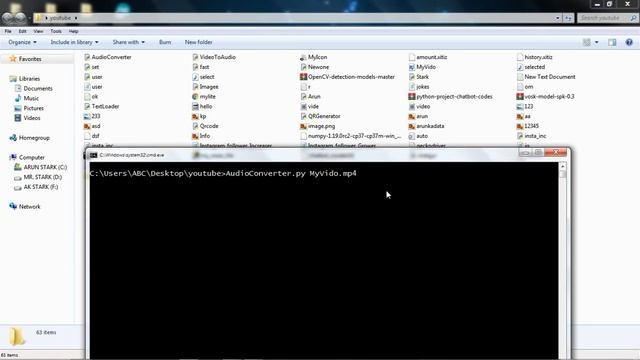Select the QRGenerator file icon

[303, 116]
